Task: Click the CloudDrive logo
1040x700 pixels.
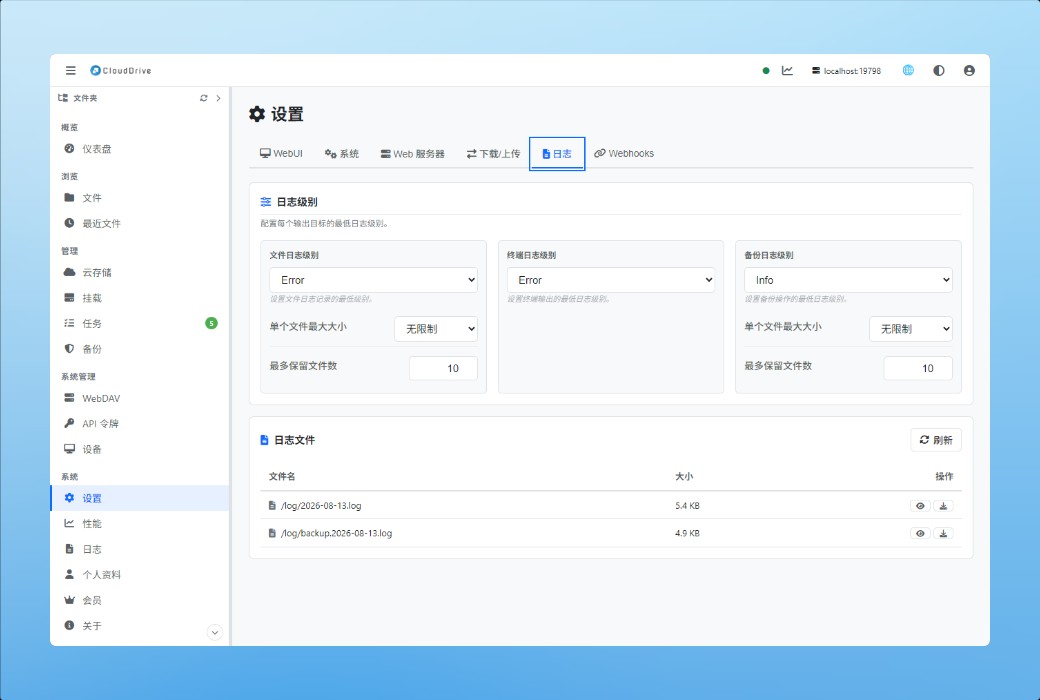Action: point(121,70)
